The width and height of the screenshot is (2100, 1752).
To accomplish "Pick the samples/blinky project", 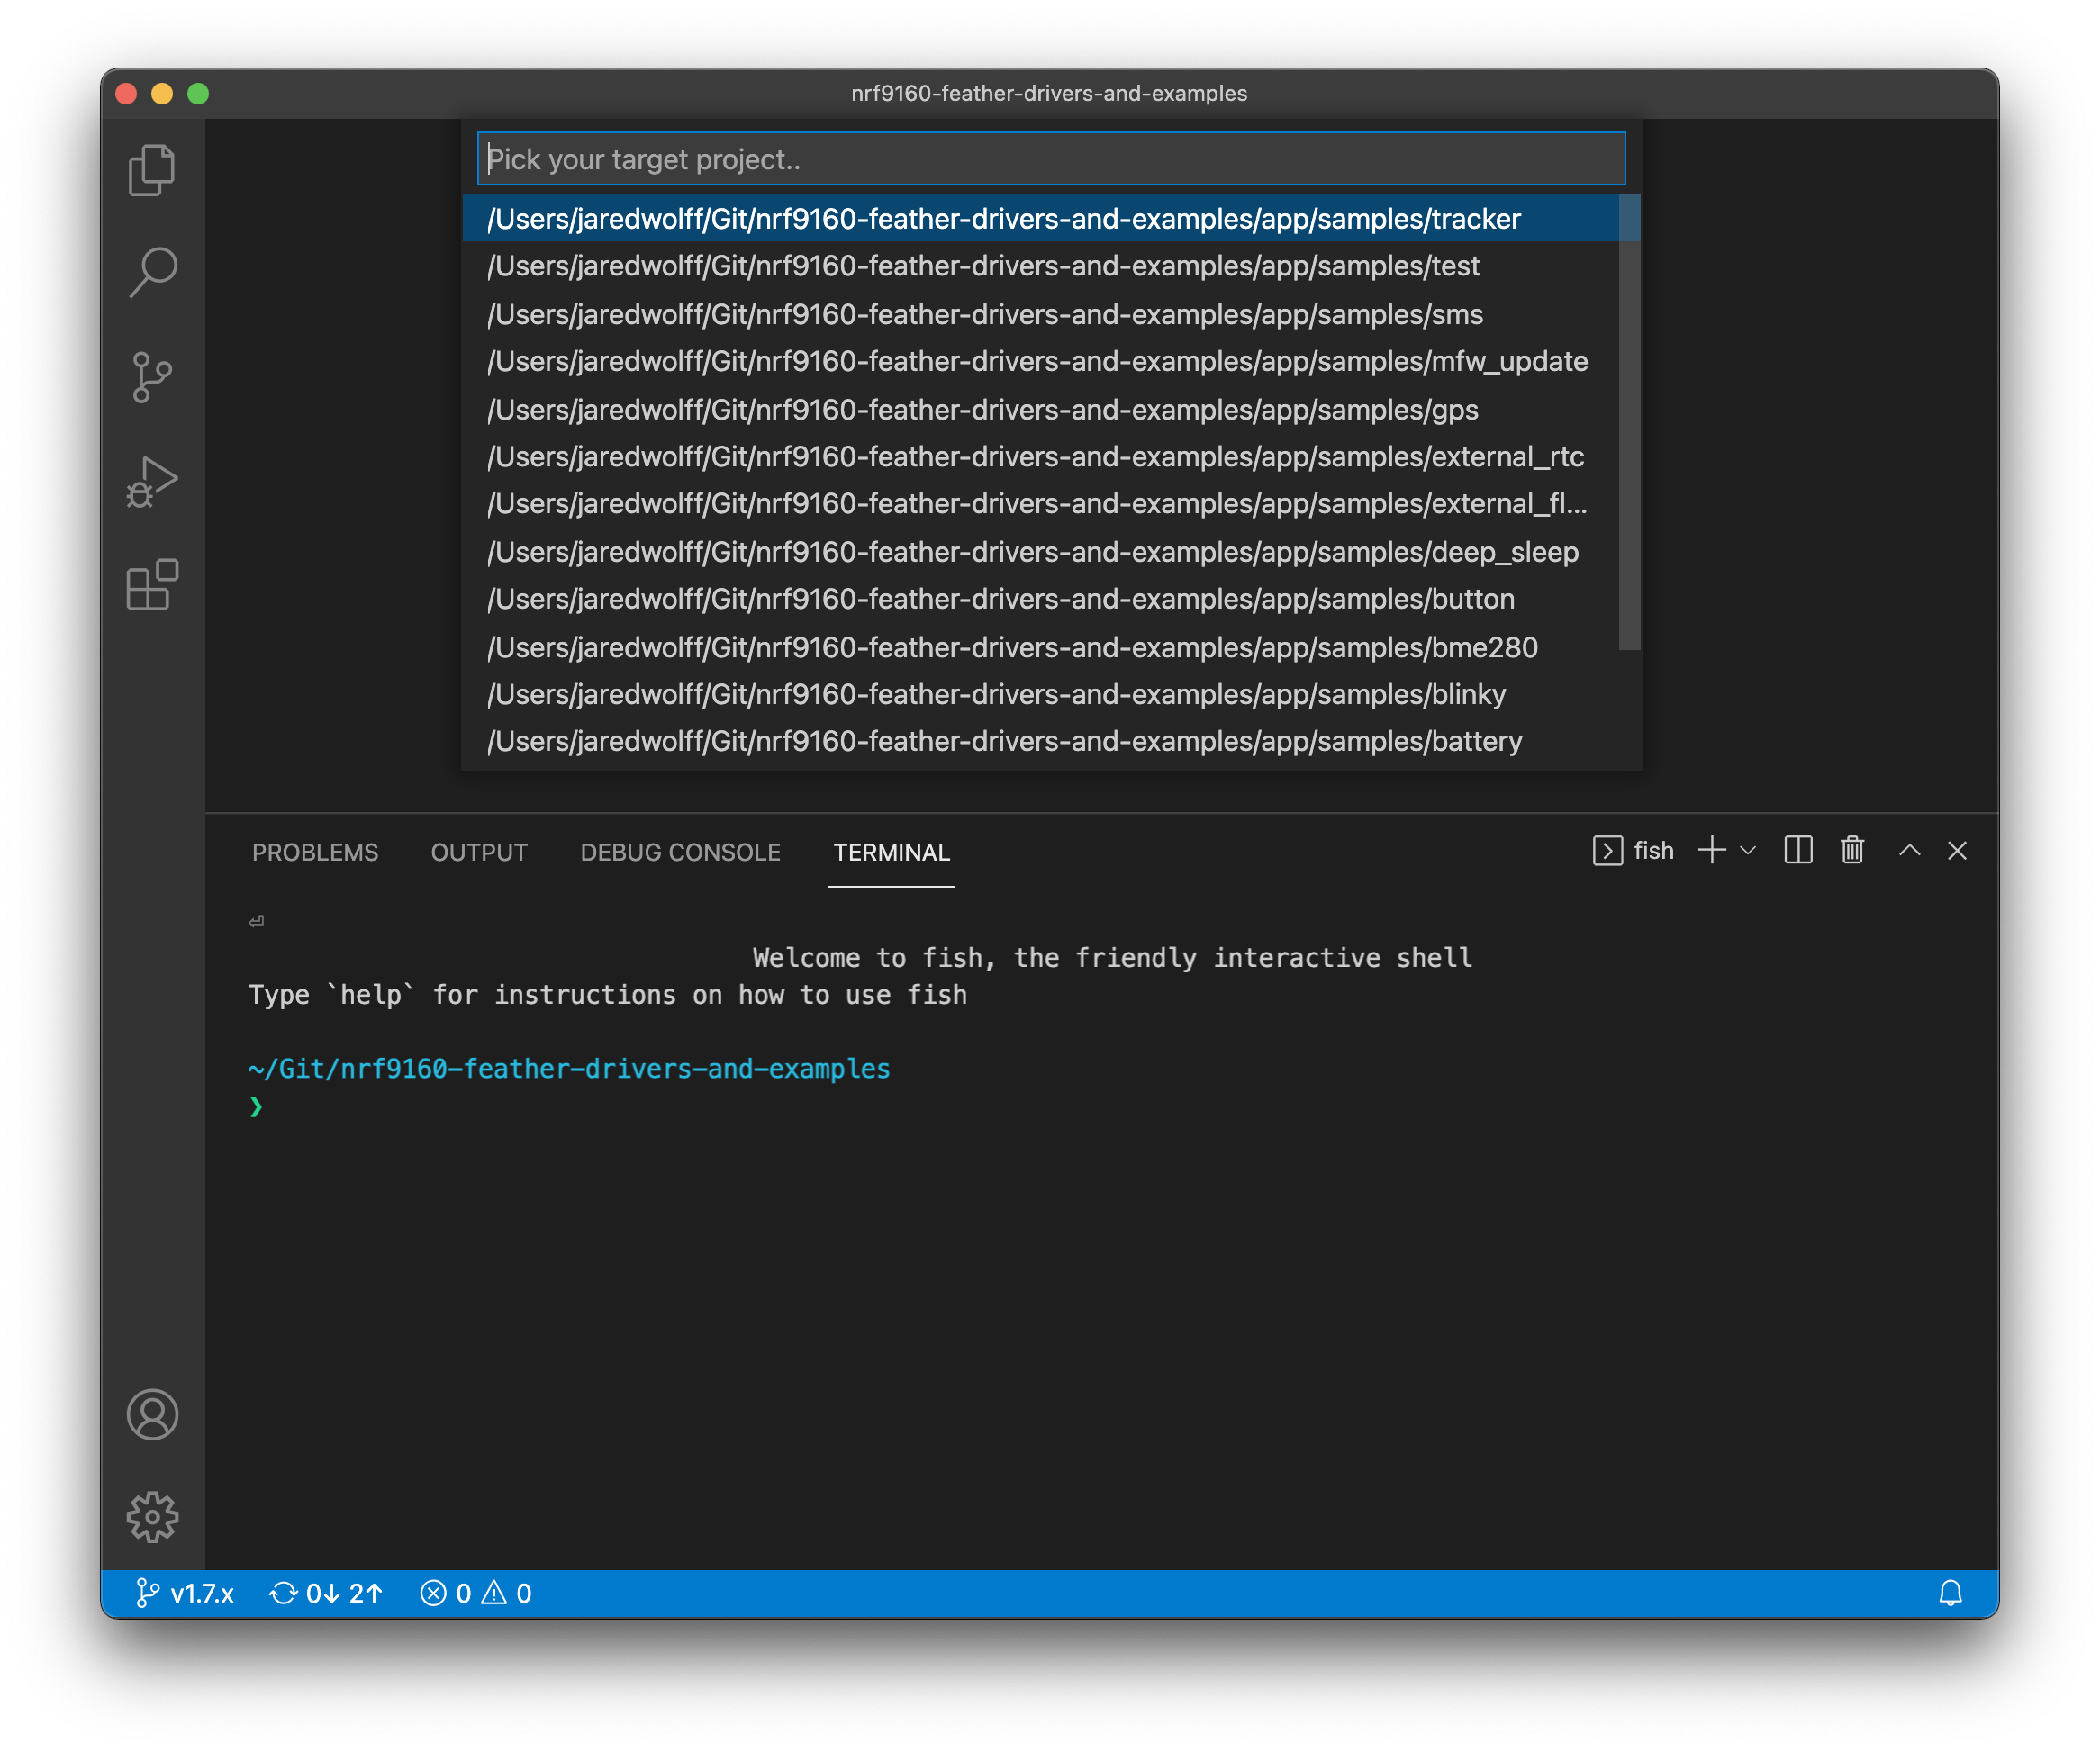I will [x=1040, y=694].
